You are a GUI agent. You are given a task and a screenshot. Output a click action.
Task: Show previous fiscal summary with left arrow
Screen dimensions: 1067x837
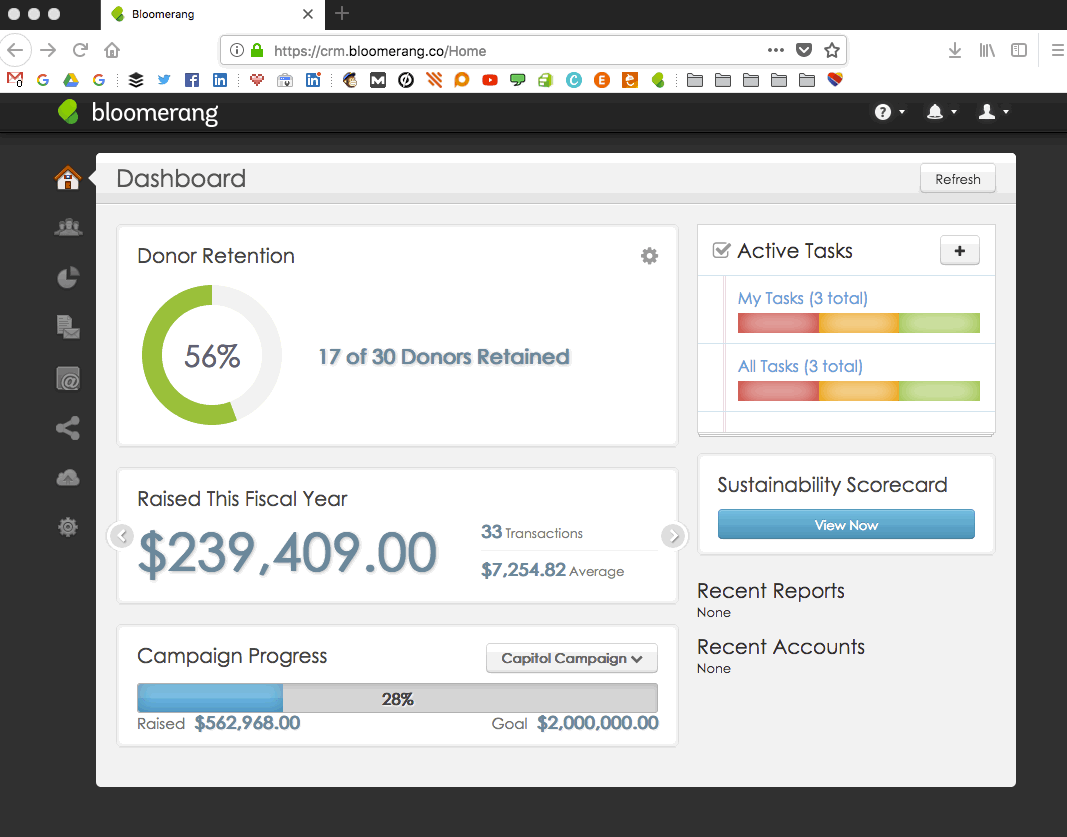(122, 536)
